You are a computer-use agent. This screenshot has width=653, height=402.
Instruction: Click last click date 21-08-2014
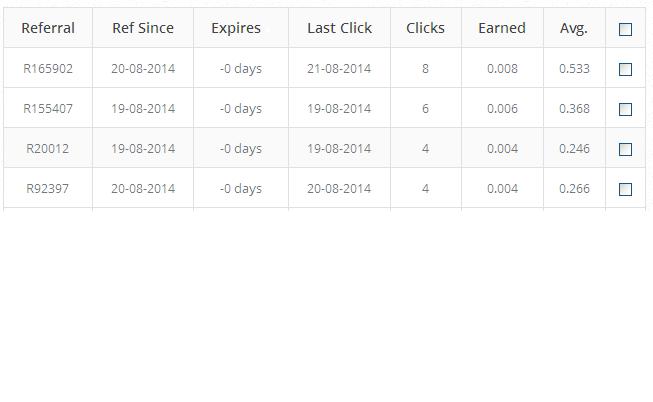click(x=339, y=68)
